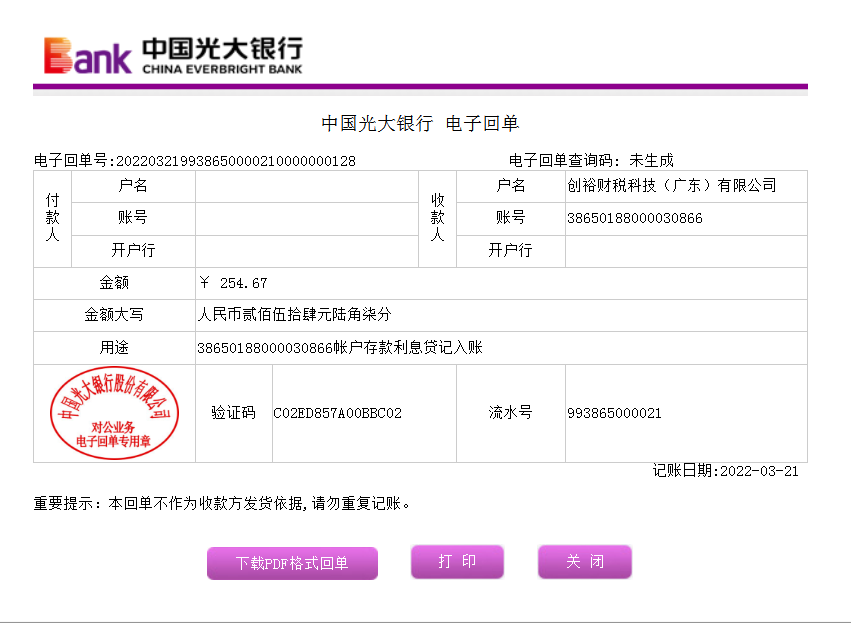851x623 pixels.
Task: Click the 验证码 label
Action: [x=233, y=413]
